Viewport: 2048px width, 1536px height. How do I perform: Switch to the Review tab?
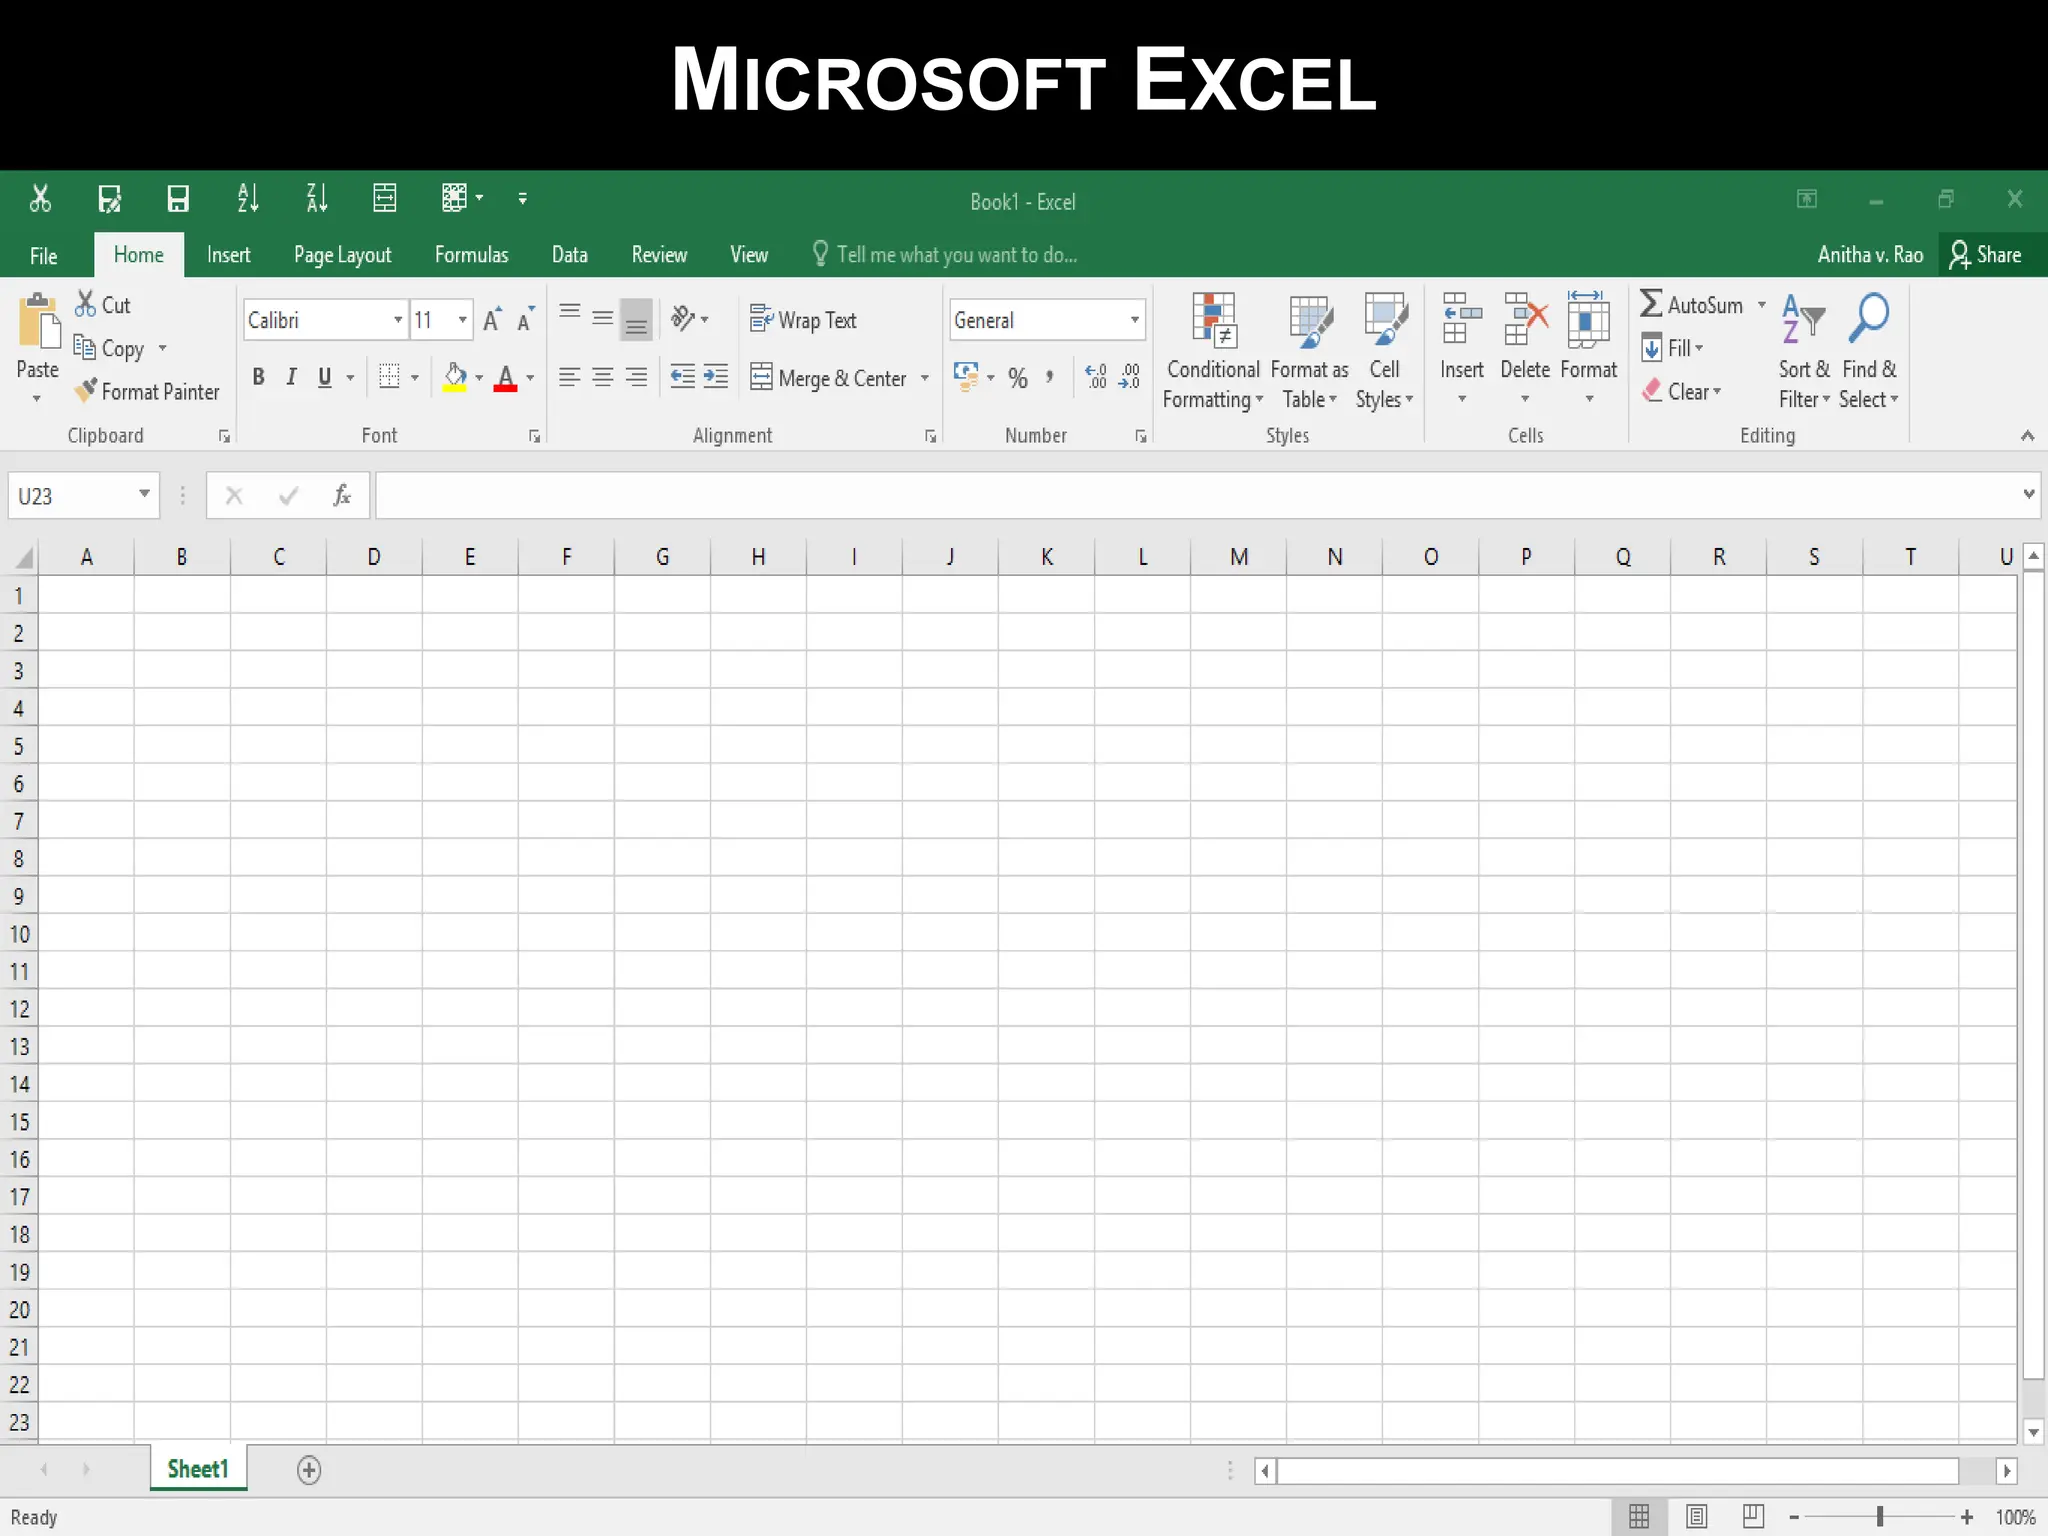pos(659,255)
